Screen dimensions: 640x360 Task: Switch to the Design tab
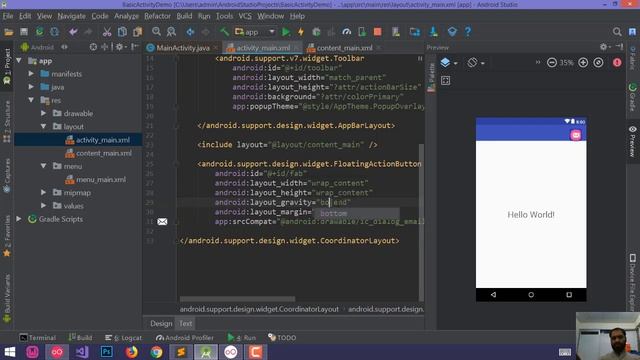coord(161,324)
